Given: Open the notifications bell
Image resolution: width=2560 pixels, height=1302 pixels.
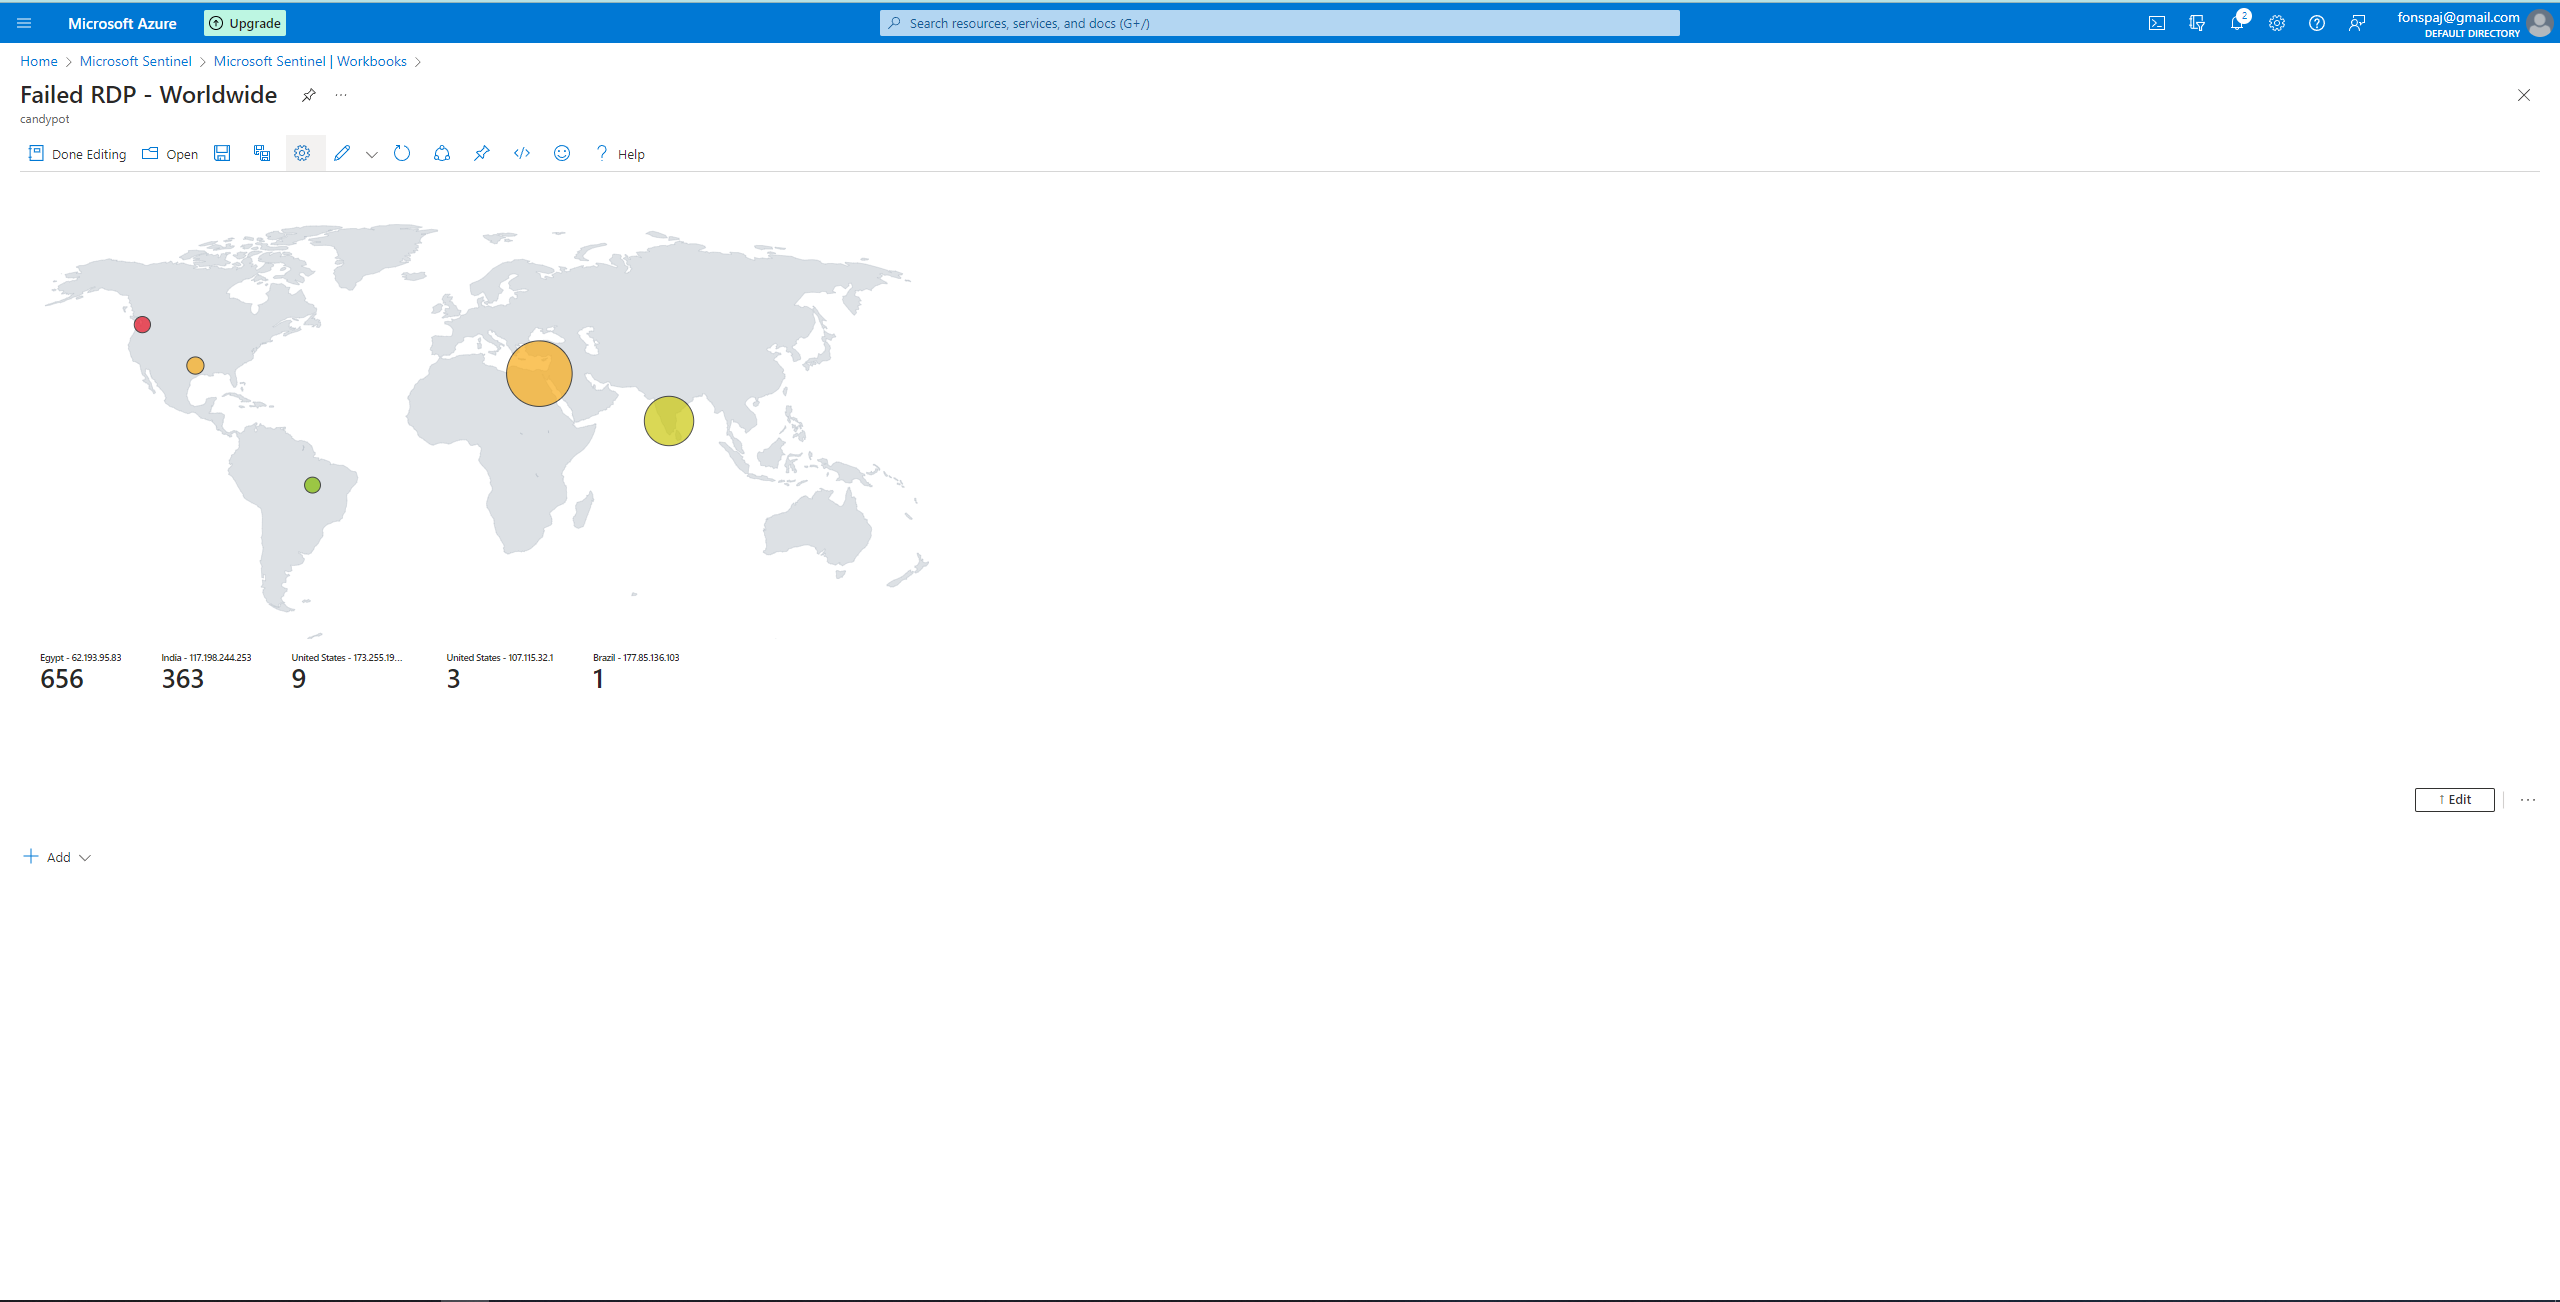Looking at the screenshot, I should click(2237, 23).
